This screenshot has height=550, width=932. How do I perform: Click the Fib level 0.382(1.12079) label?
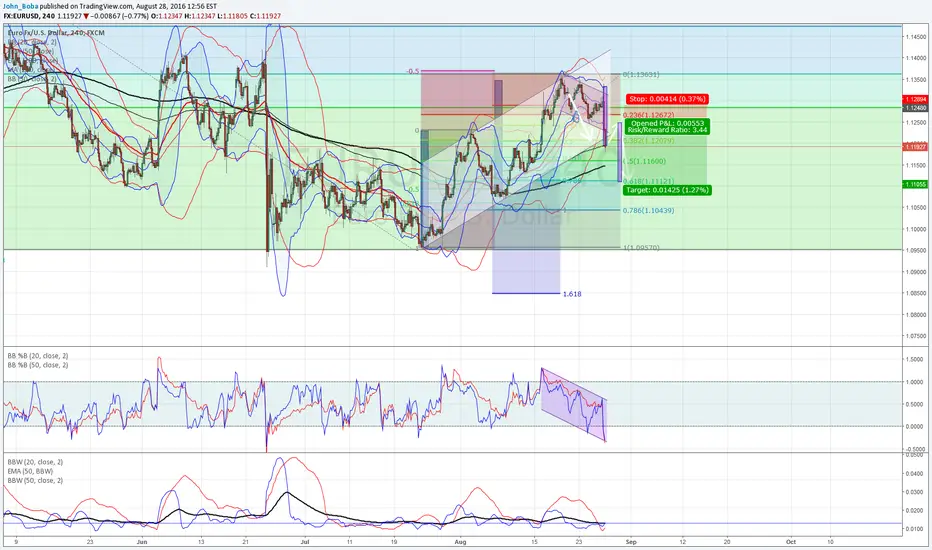click(x=648, y=141)
